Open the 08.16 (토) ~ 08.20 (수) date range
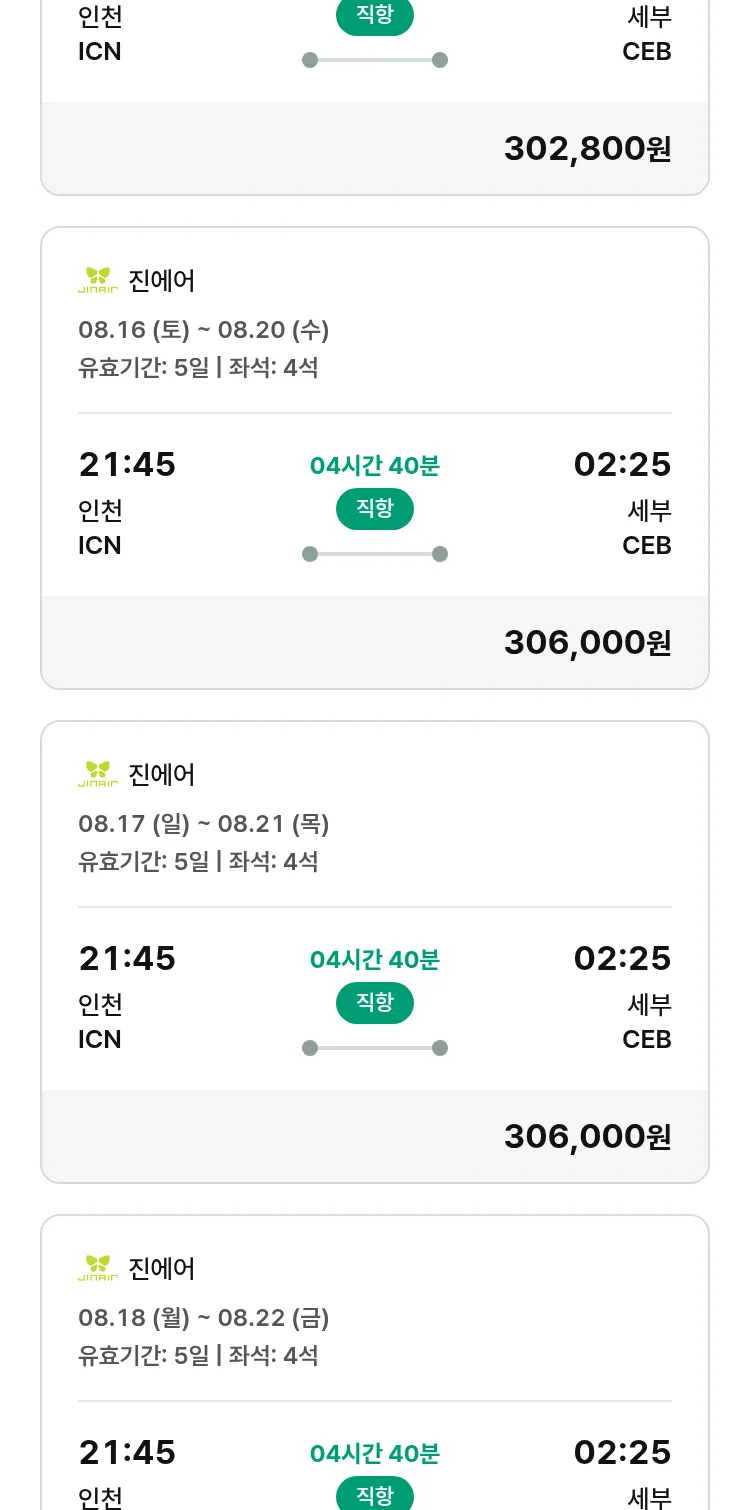Screen dimensions: 750x1510 (204, 329)
